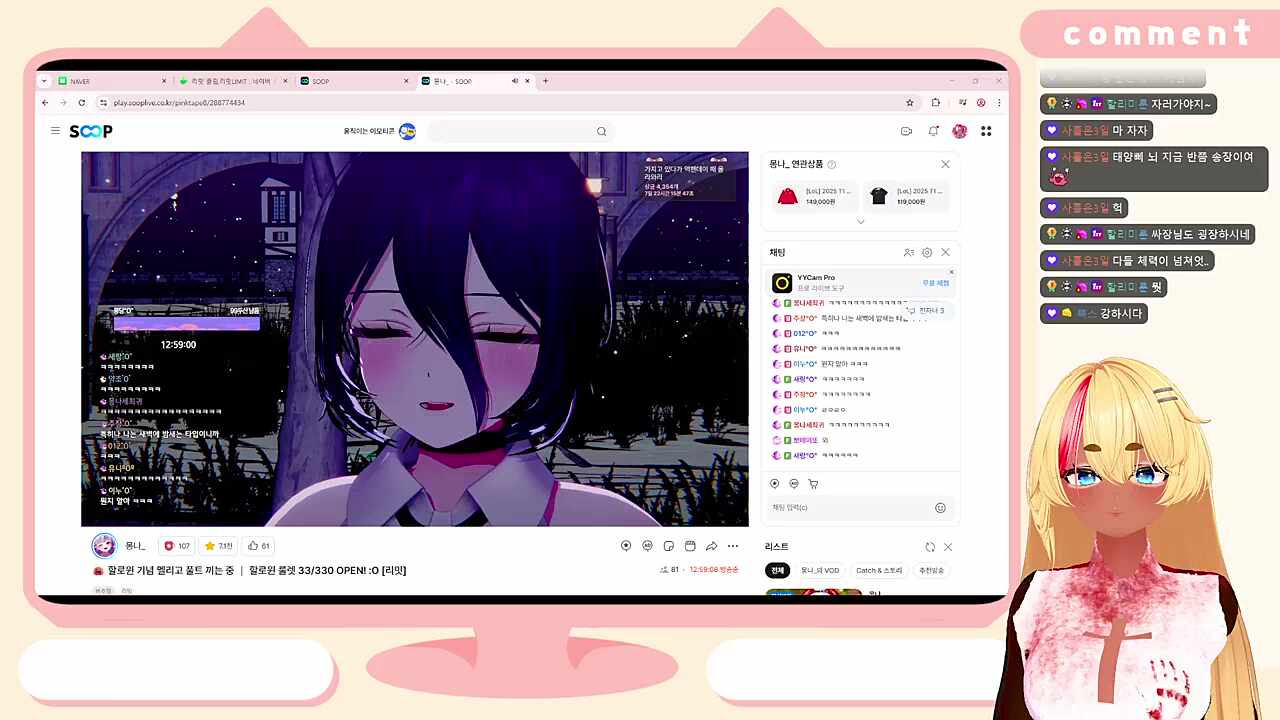Open the tab search dropdown arrow
This screenshot has width=1280, height=720.
point(44,81)
